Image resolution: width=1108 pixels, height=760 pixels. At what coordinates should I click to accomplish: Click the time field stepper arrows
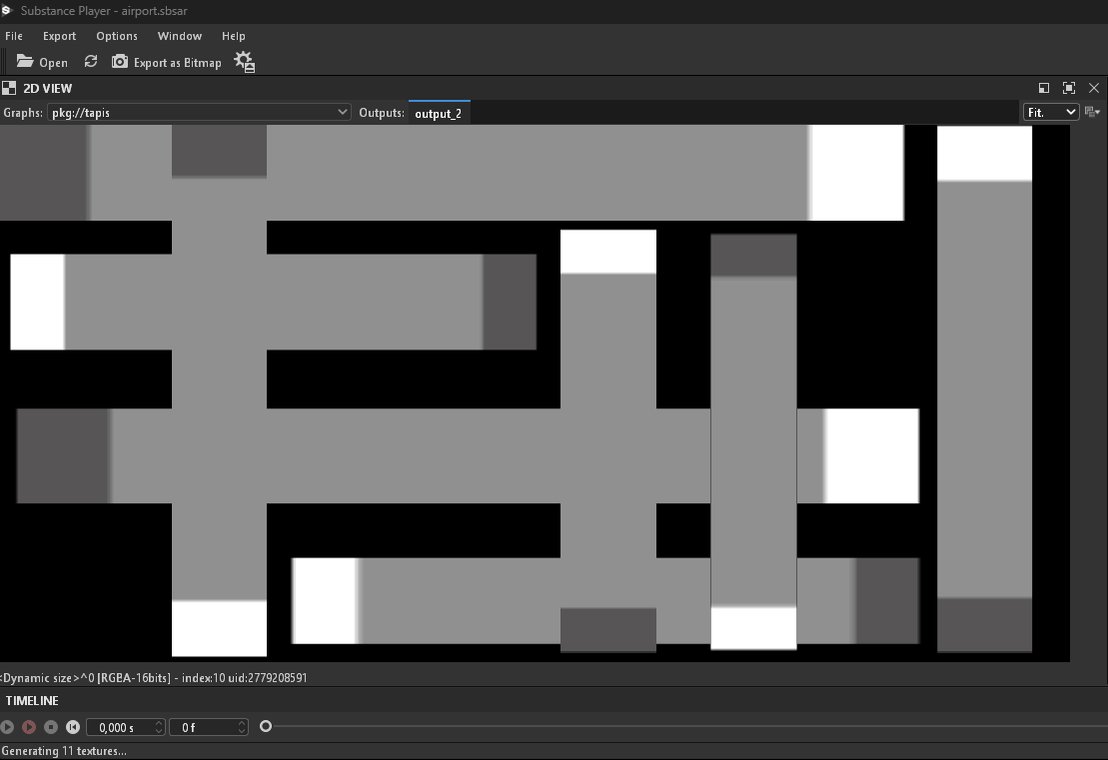(x=159, y=727)
